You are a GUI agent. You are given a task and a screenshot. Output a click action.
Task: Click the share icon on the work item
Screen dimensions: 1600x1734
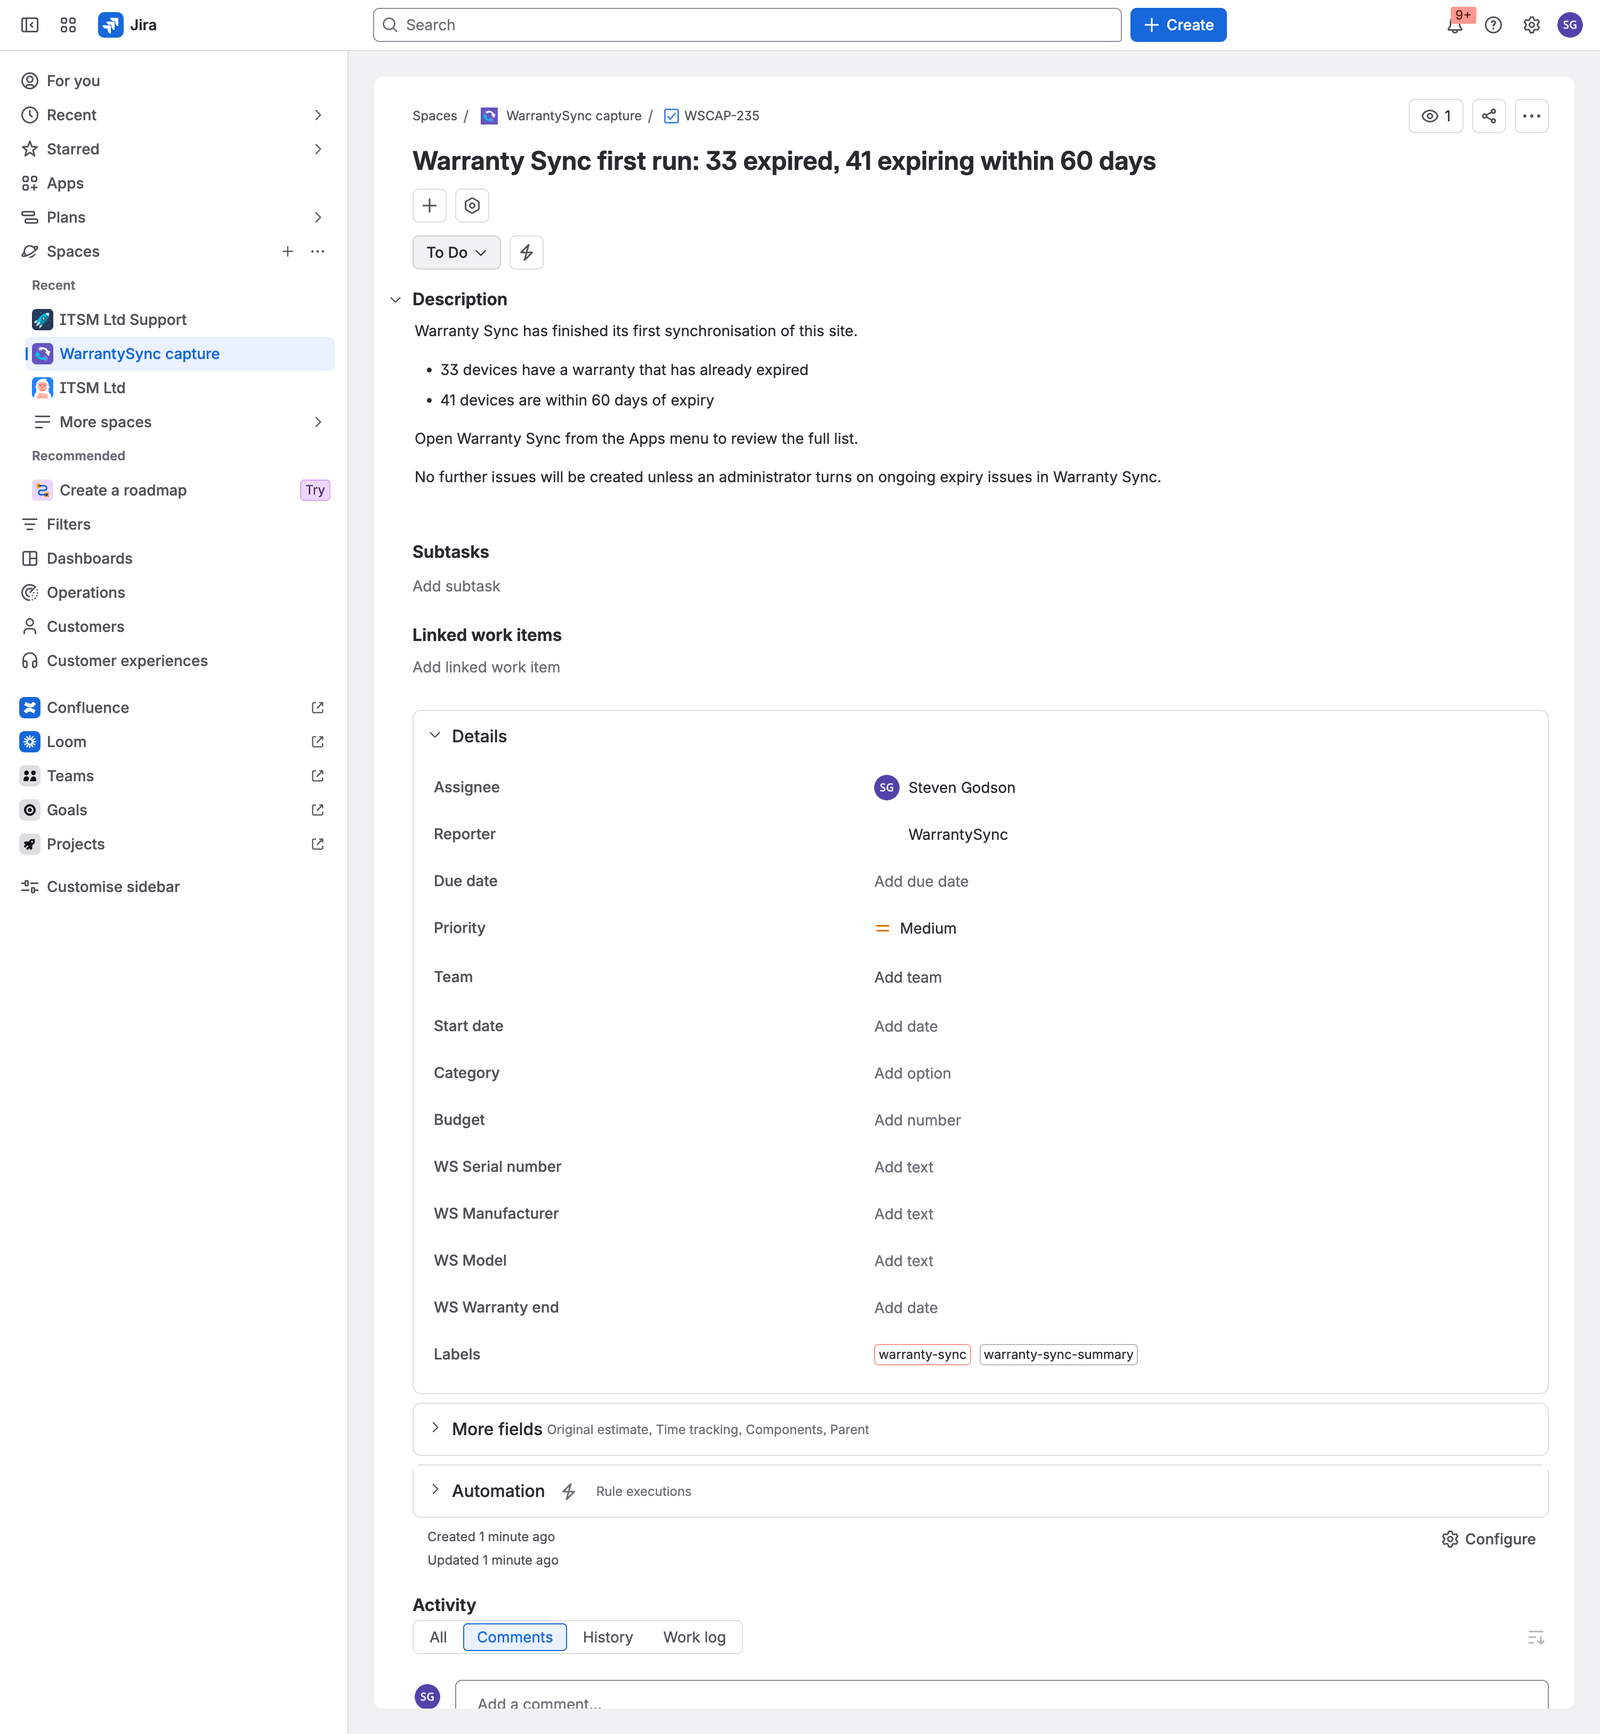tap(1489, 116)
